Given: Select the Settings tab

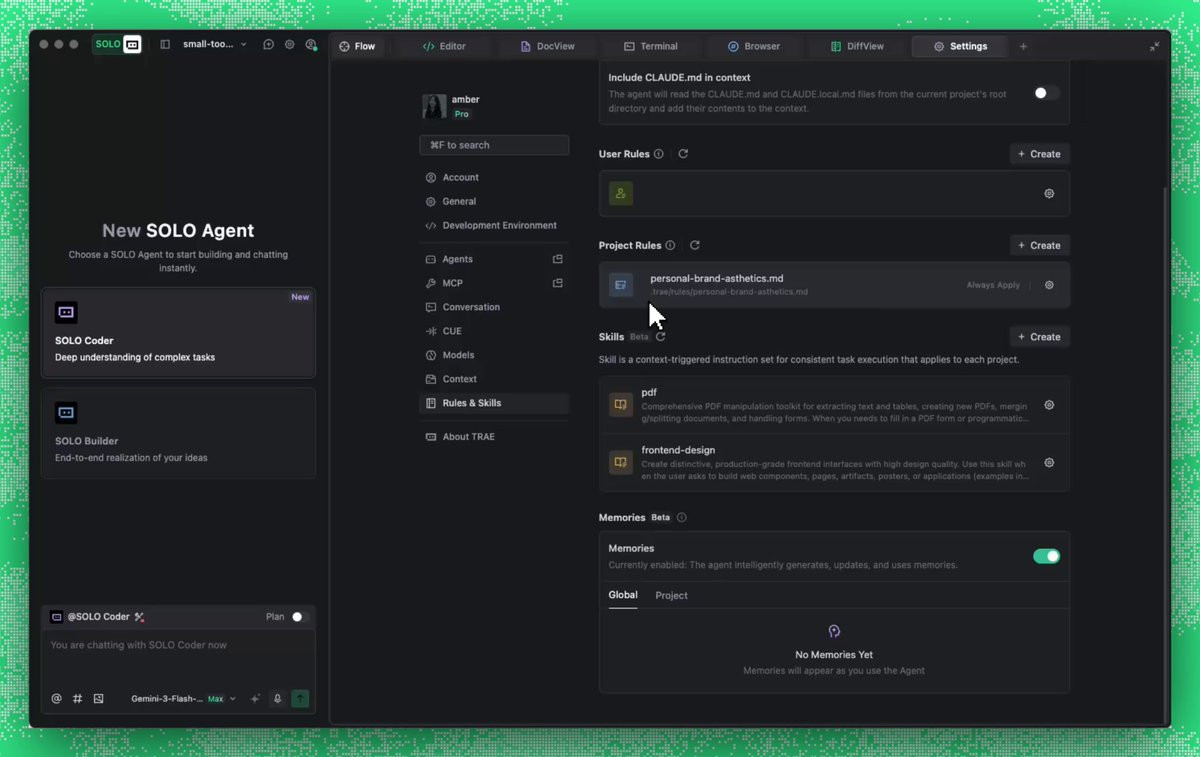Looking at the screenshot, I should tap(960, 46).
